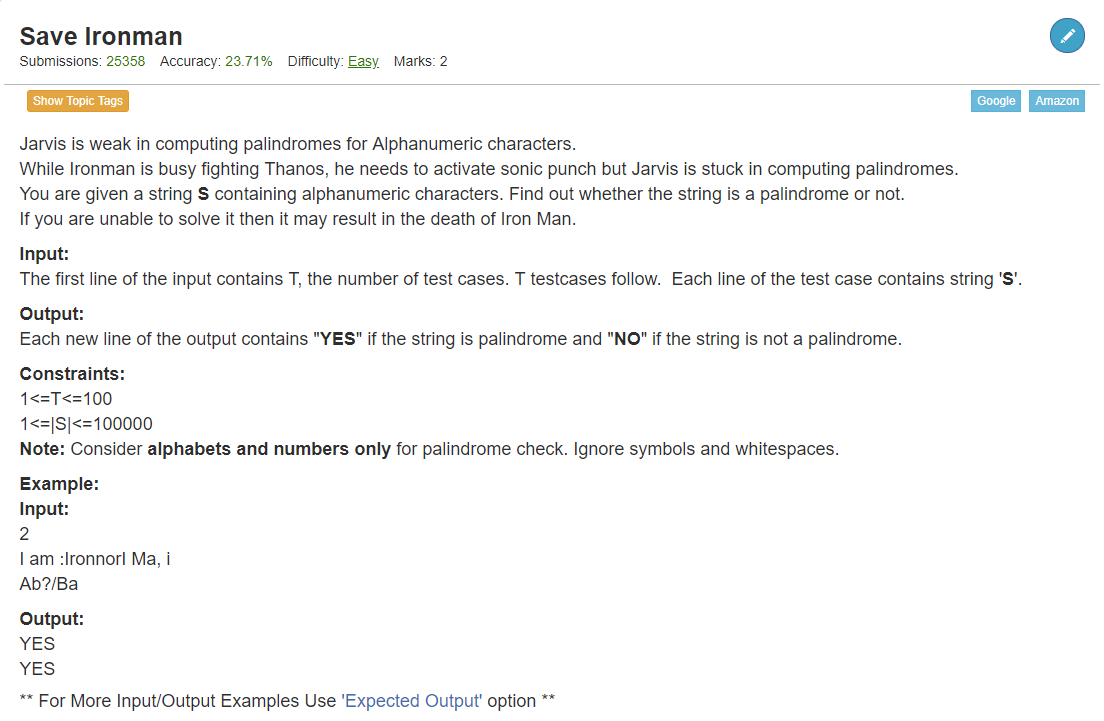Viewport: 1104px width, 721px height.
Task: Click the bold "NO" in output description
Action: tap(627, 339)
